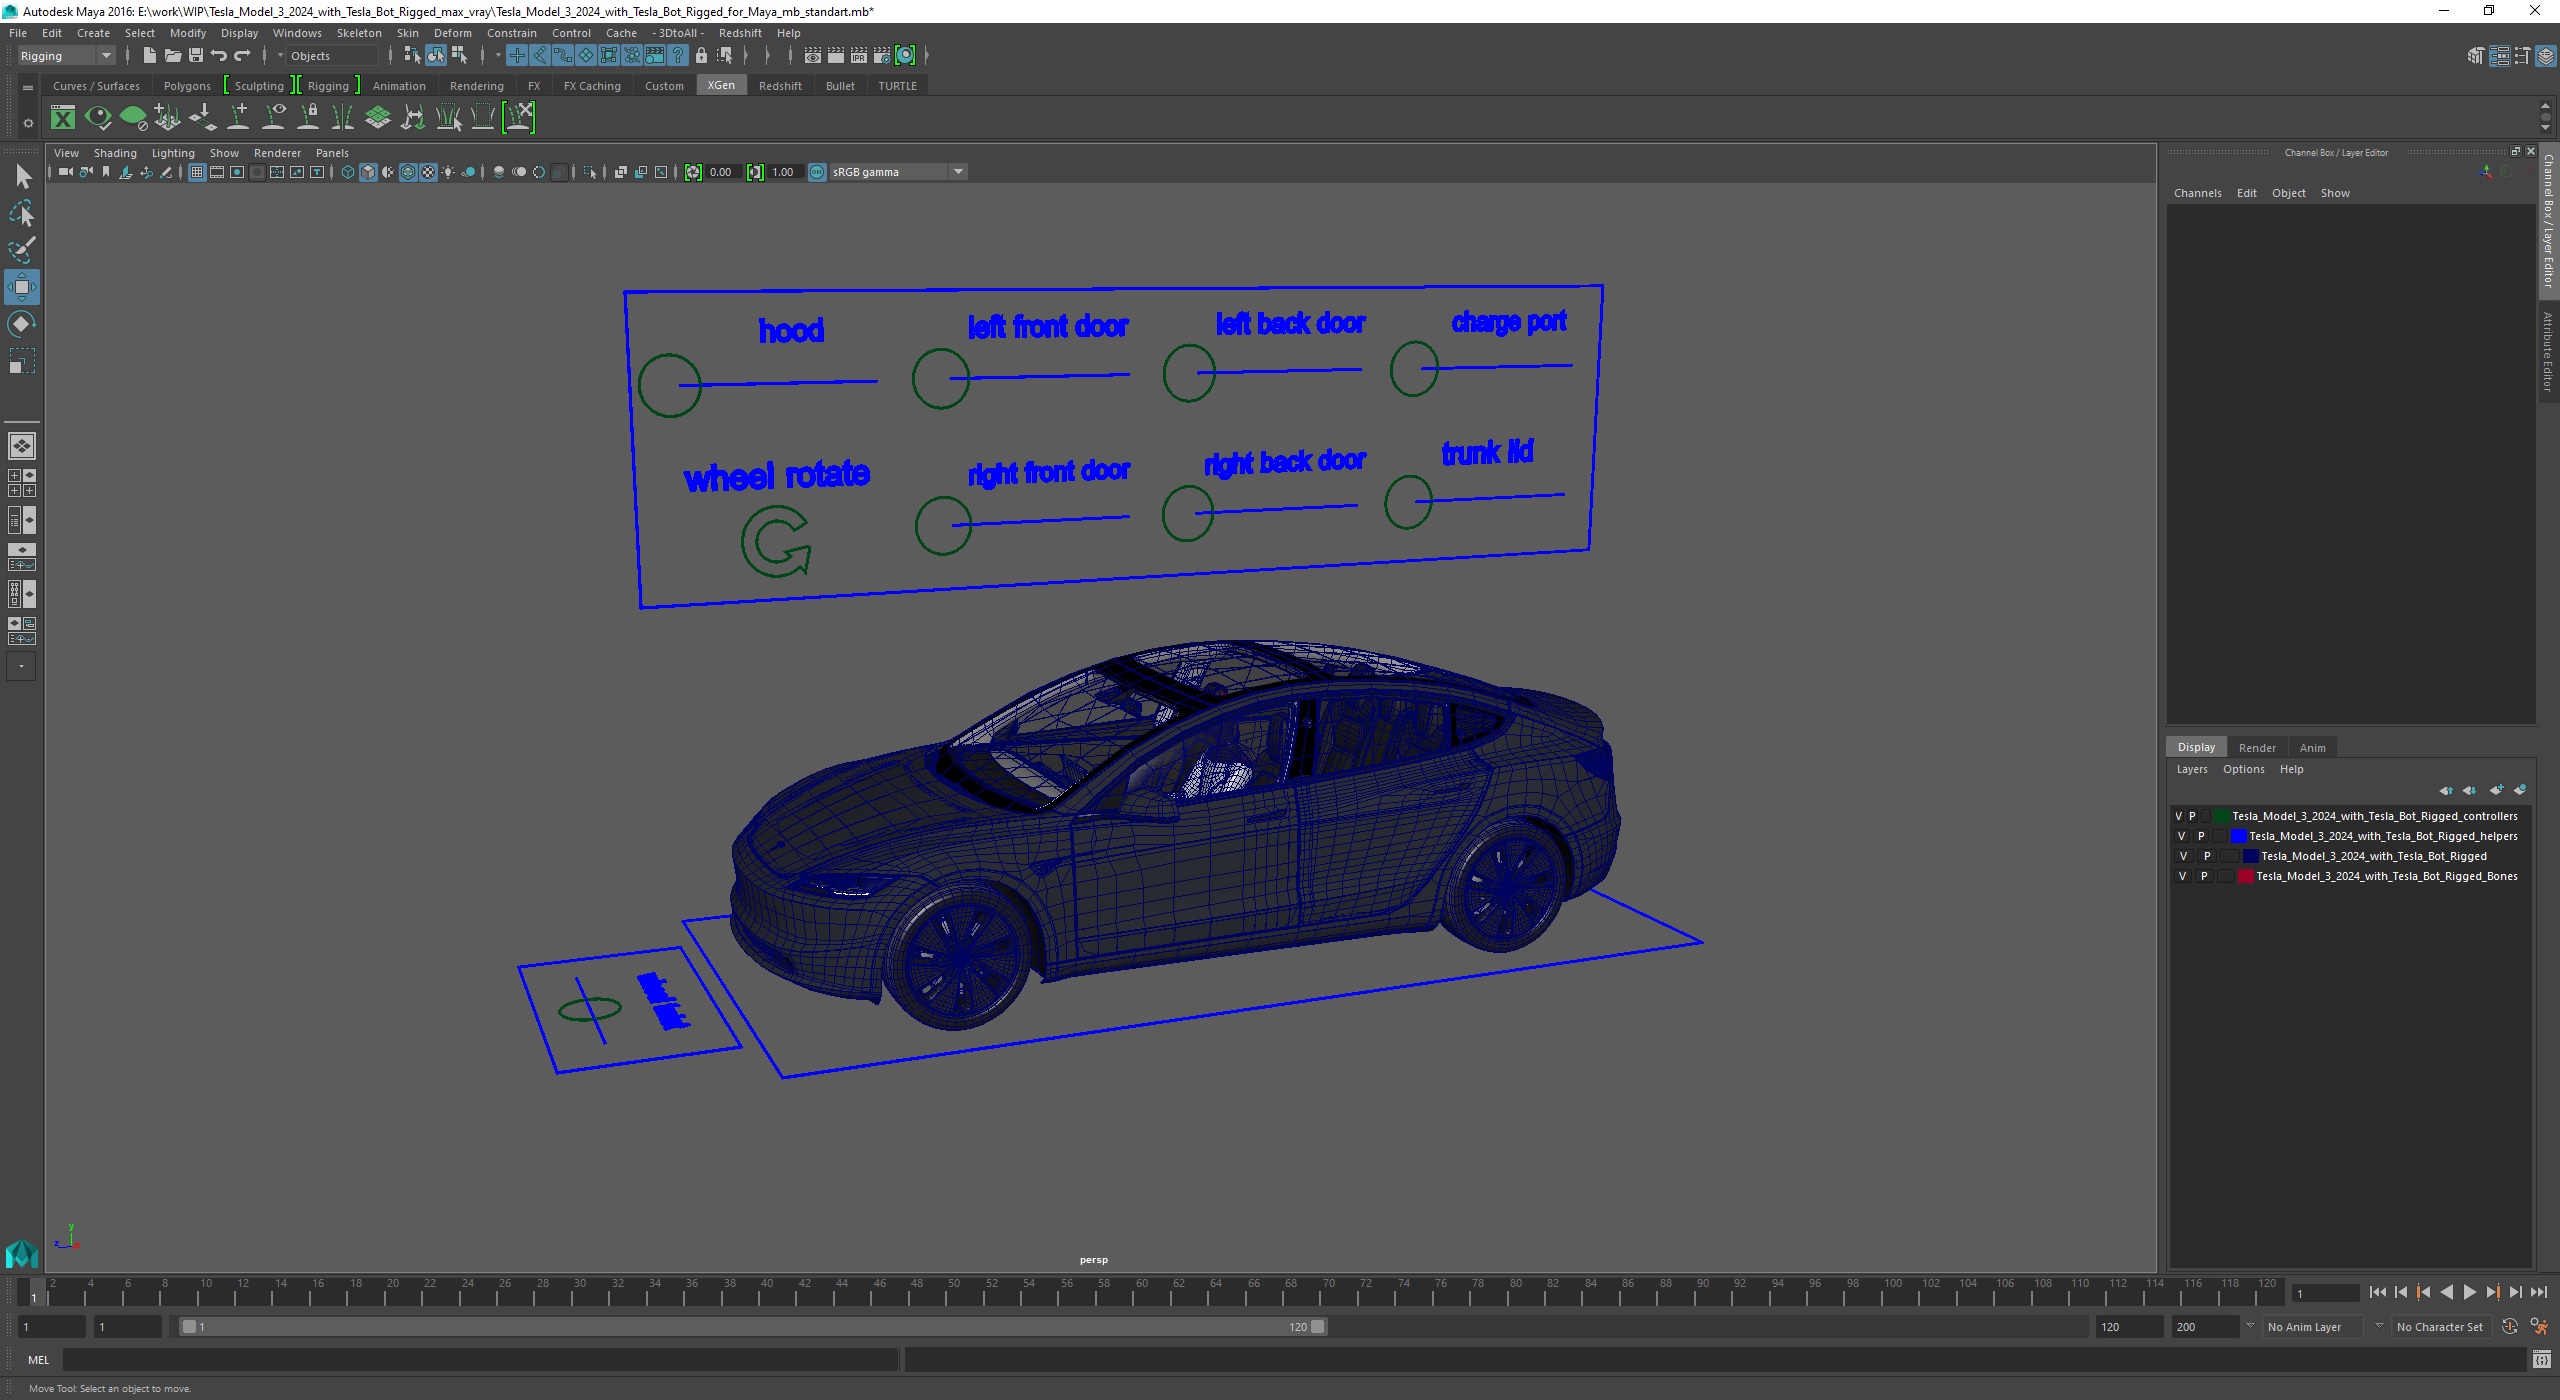Activate the Scale tool
The image size is (2560, 1400).
[21, 361]
